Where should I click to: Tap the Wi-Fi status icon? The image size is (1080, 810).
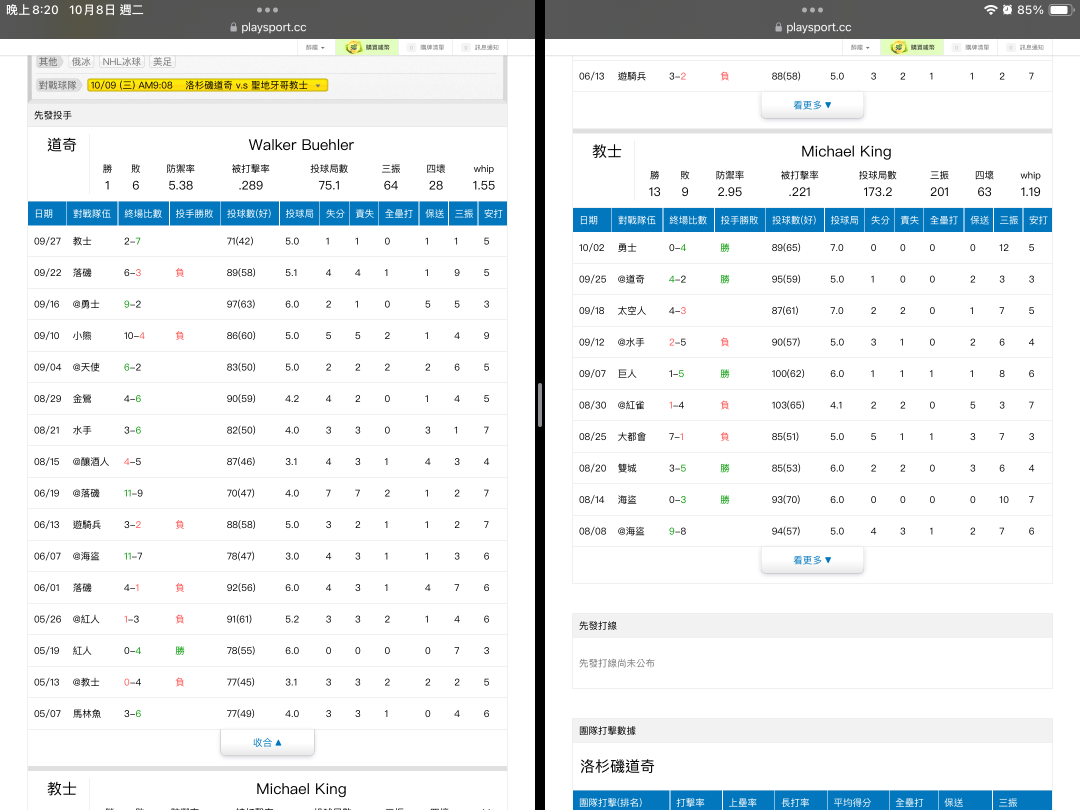pos(990,10)
